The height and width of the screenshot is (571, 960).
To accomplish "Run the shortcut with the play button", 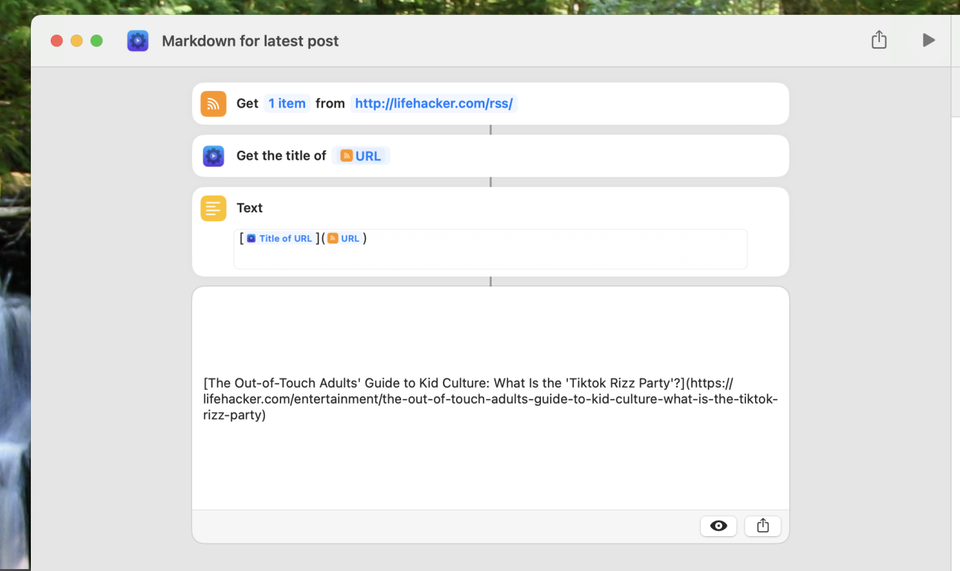I will (928, 40).
